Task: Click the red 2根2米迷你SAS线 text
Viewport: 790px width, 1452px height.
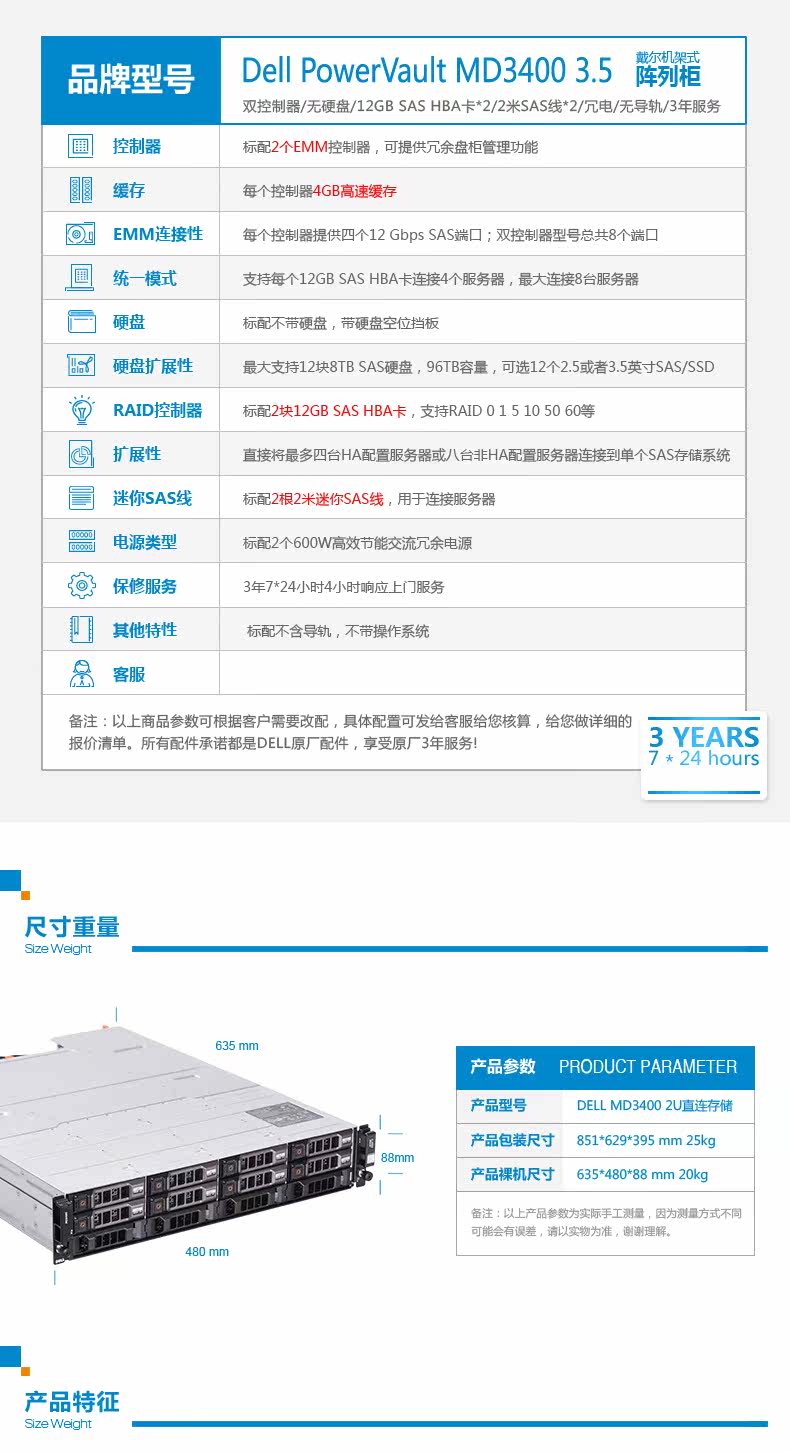Action: pos(327,499)
